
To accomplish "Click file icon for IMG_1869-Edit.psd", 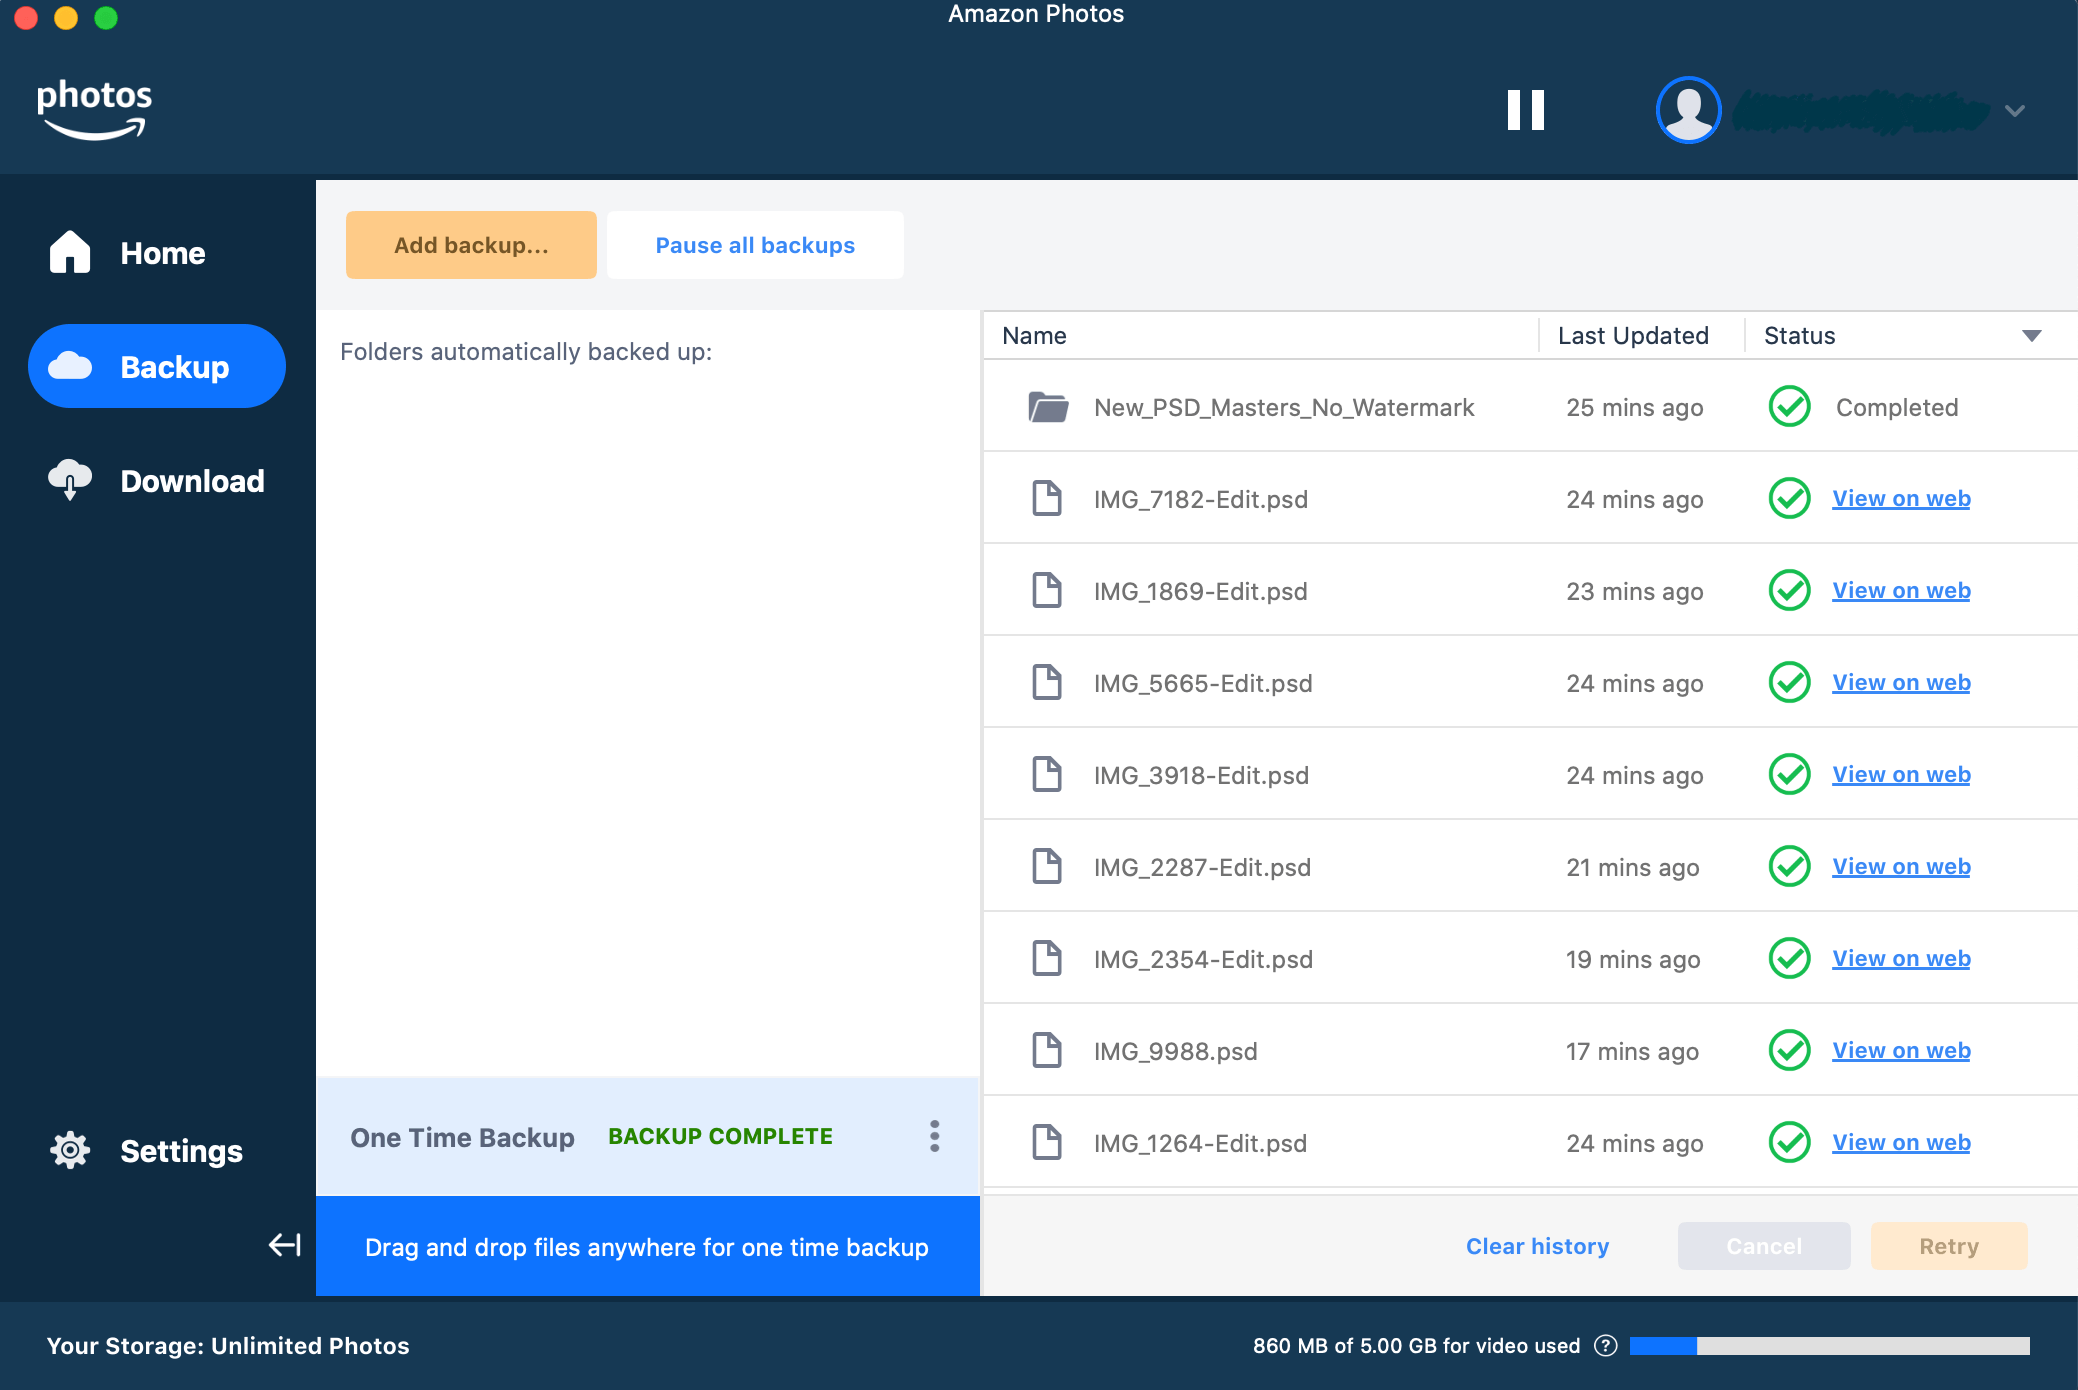I will [1047, 590].
